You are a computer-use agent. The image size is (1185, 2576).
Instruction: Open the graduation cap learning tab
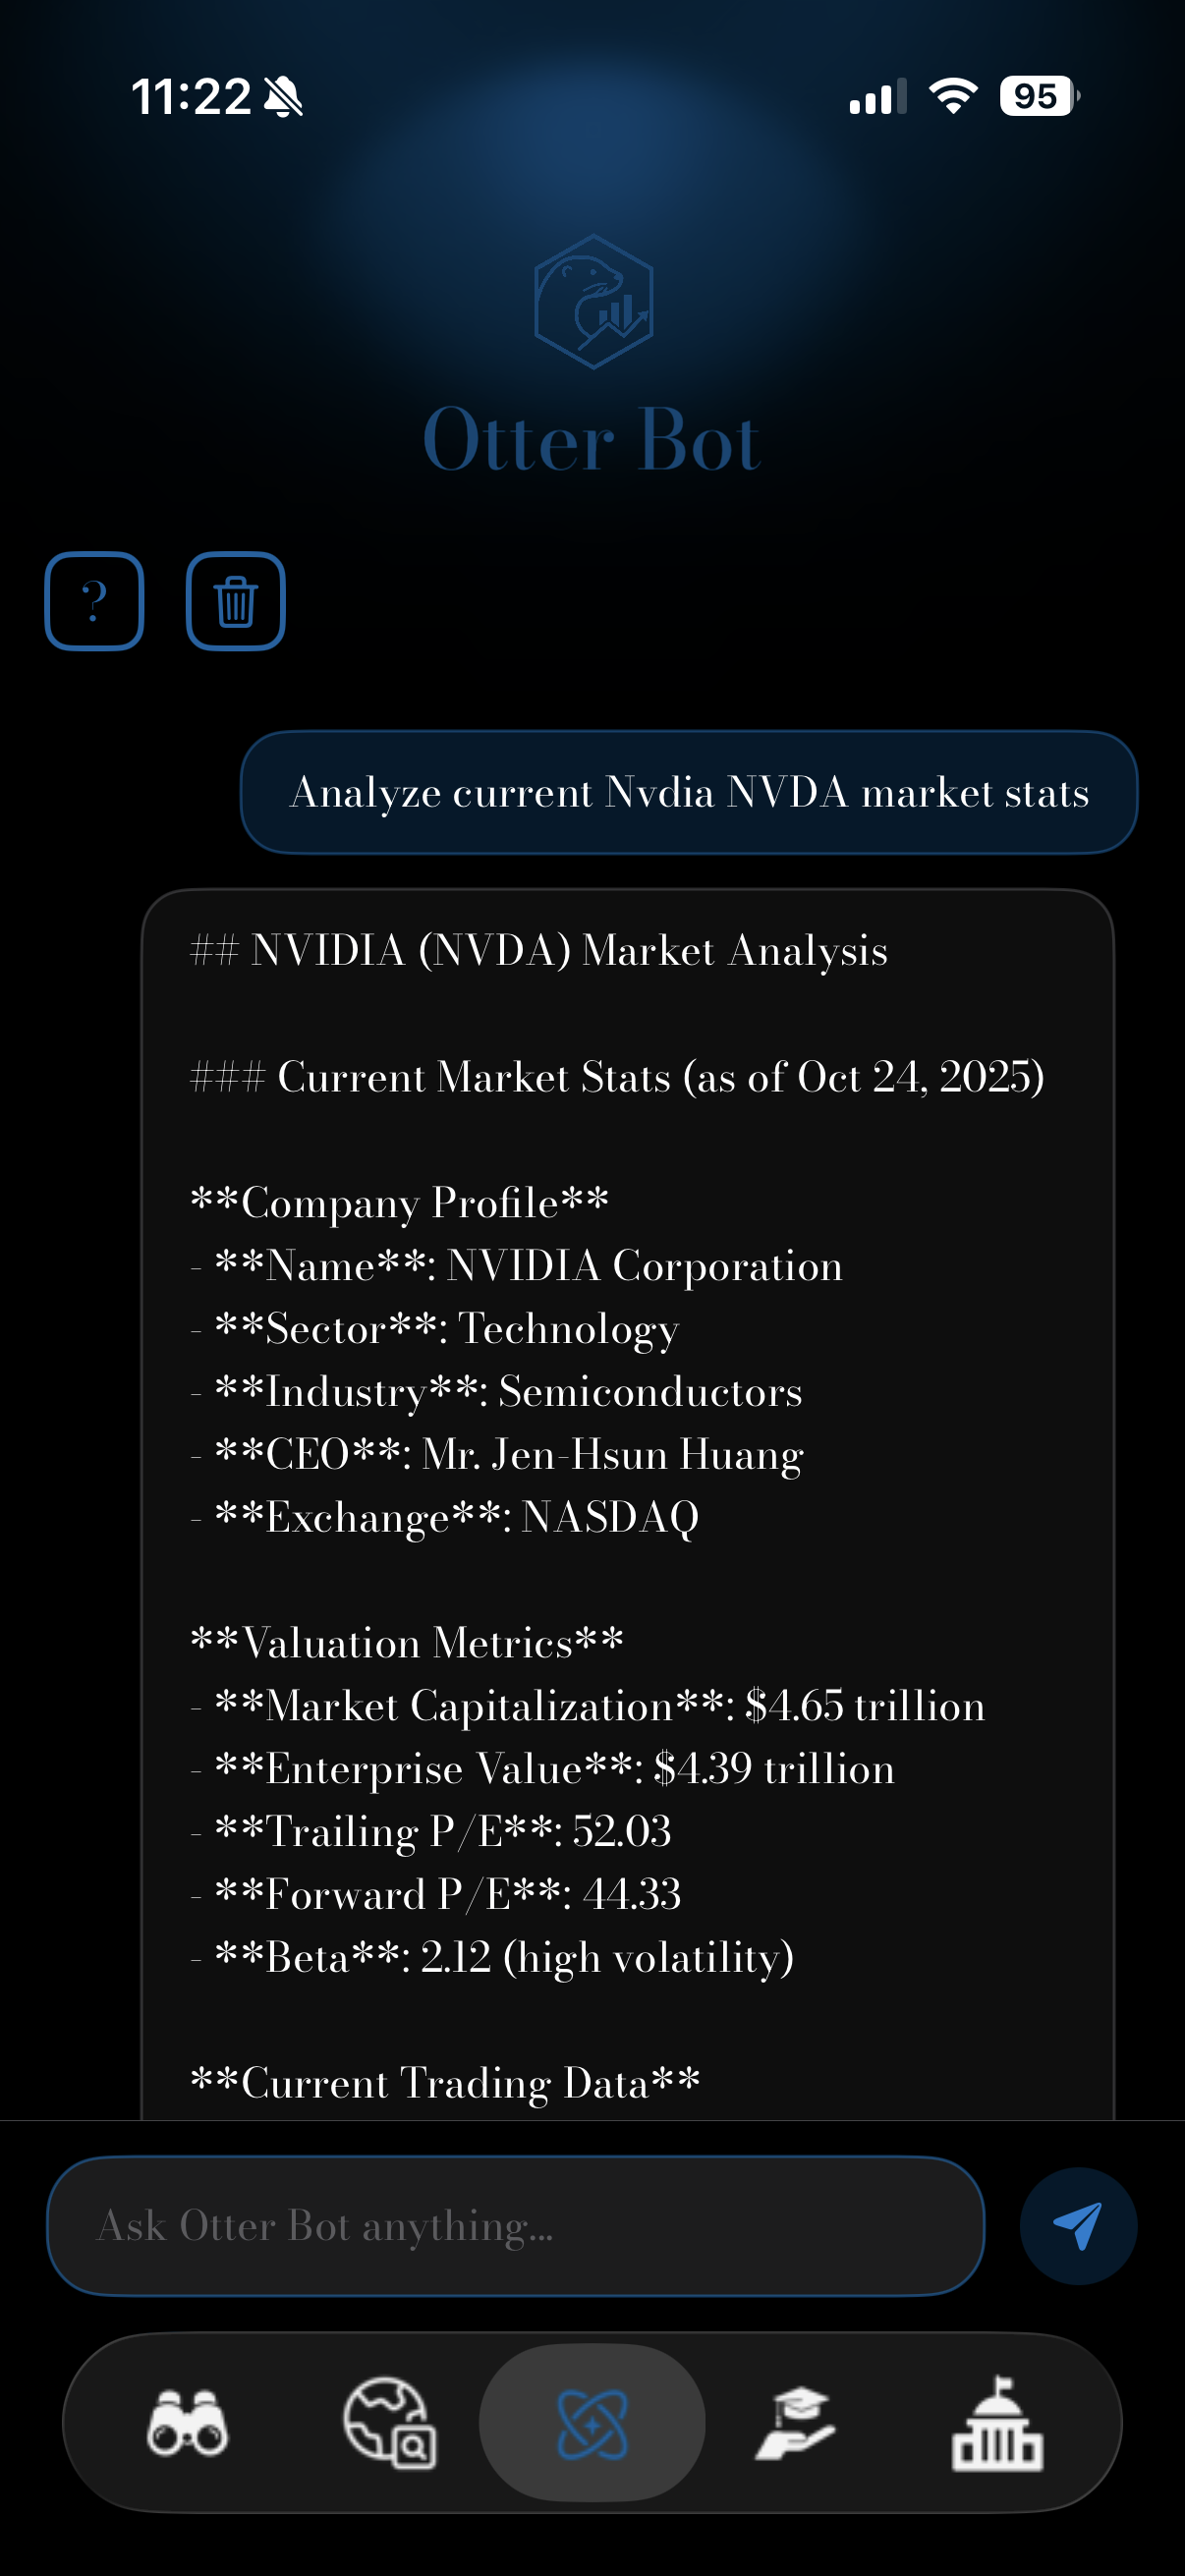794,2422
